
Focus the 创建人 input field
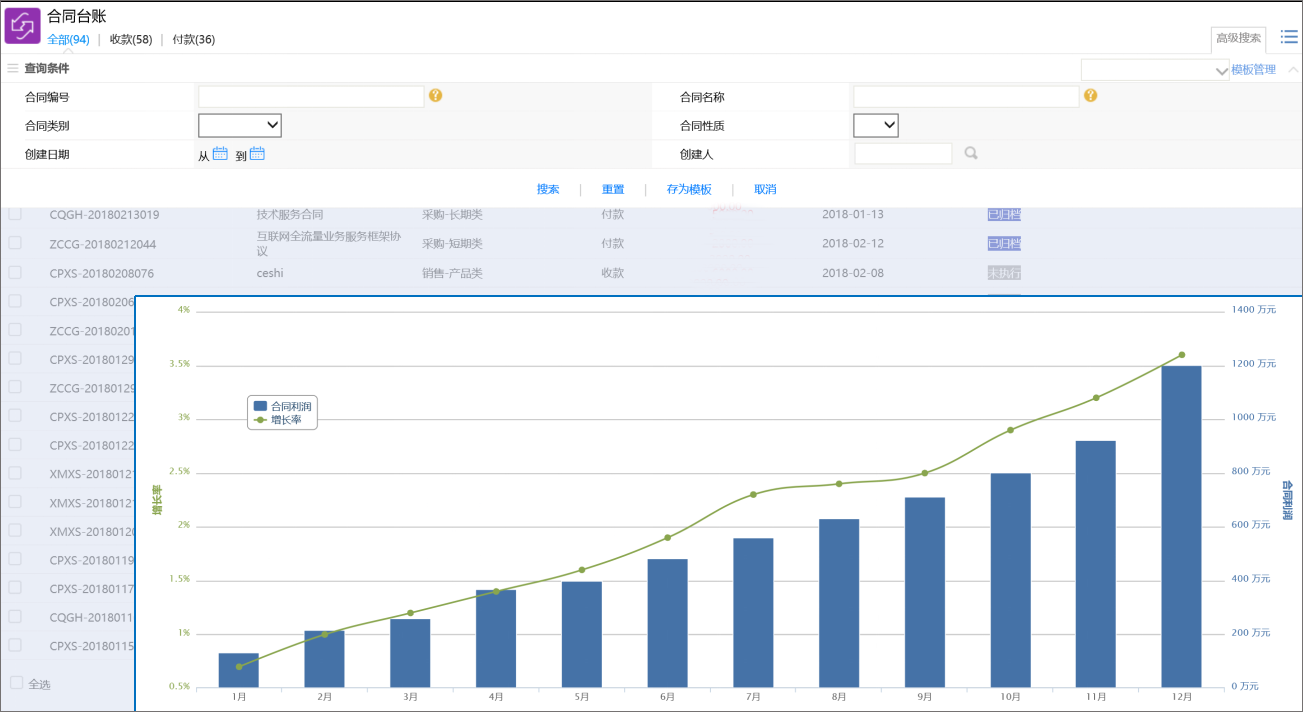coord(903,154)
